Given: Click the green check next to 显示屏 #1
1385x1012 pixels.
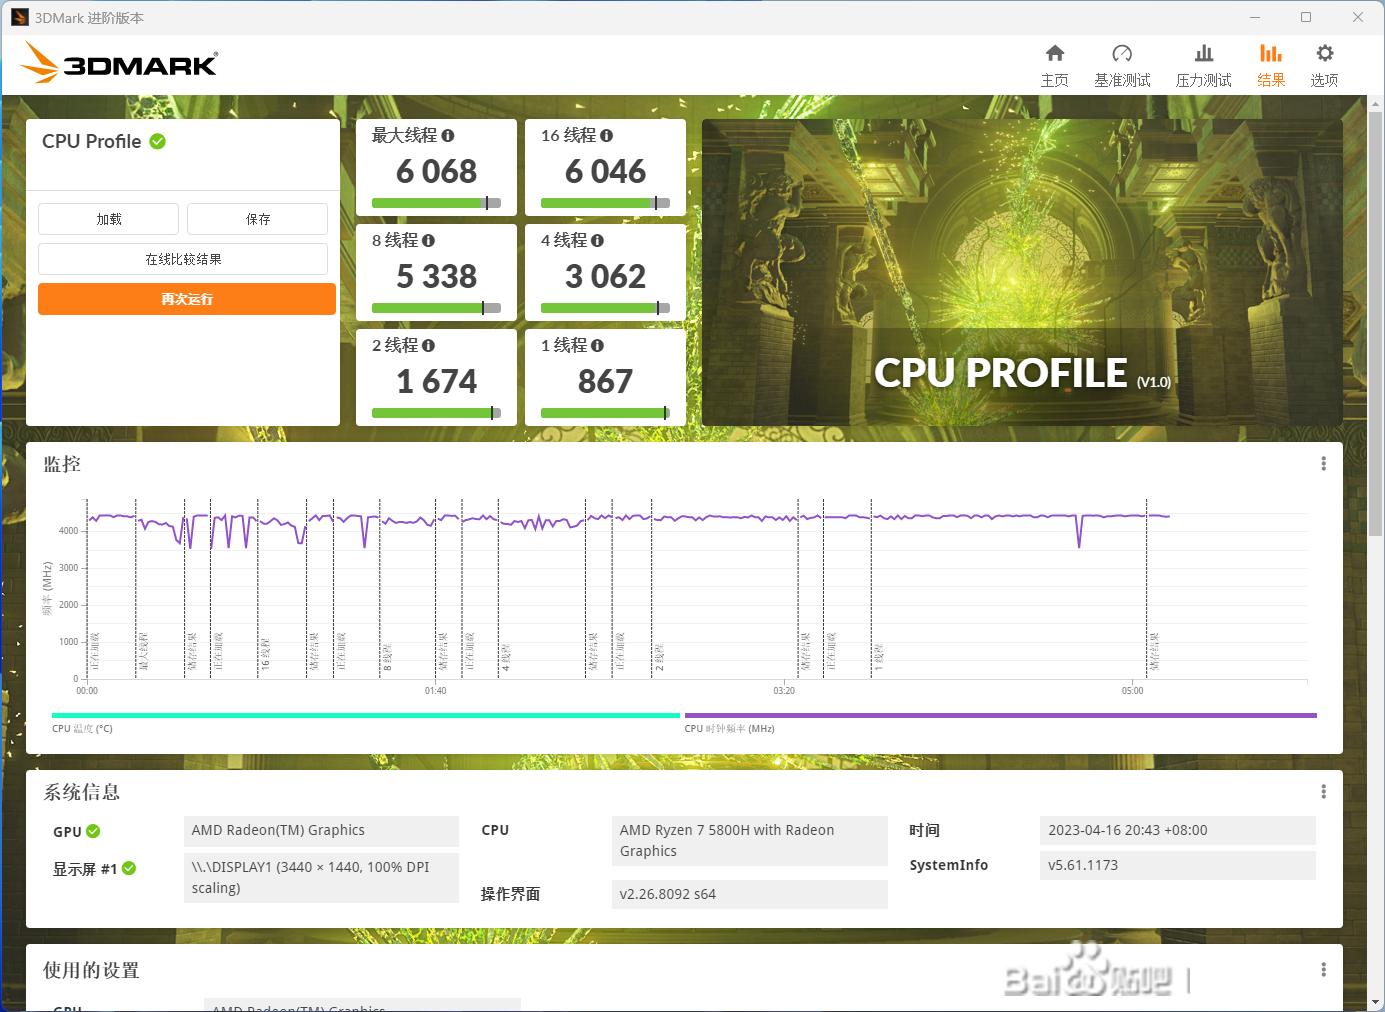Looking at the screenshot, I should point(129,868).
